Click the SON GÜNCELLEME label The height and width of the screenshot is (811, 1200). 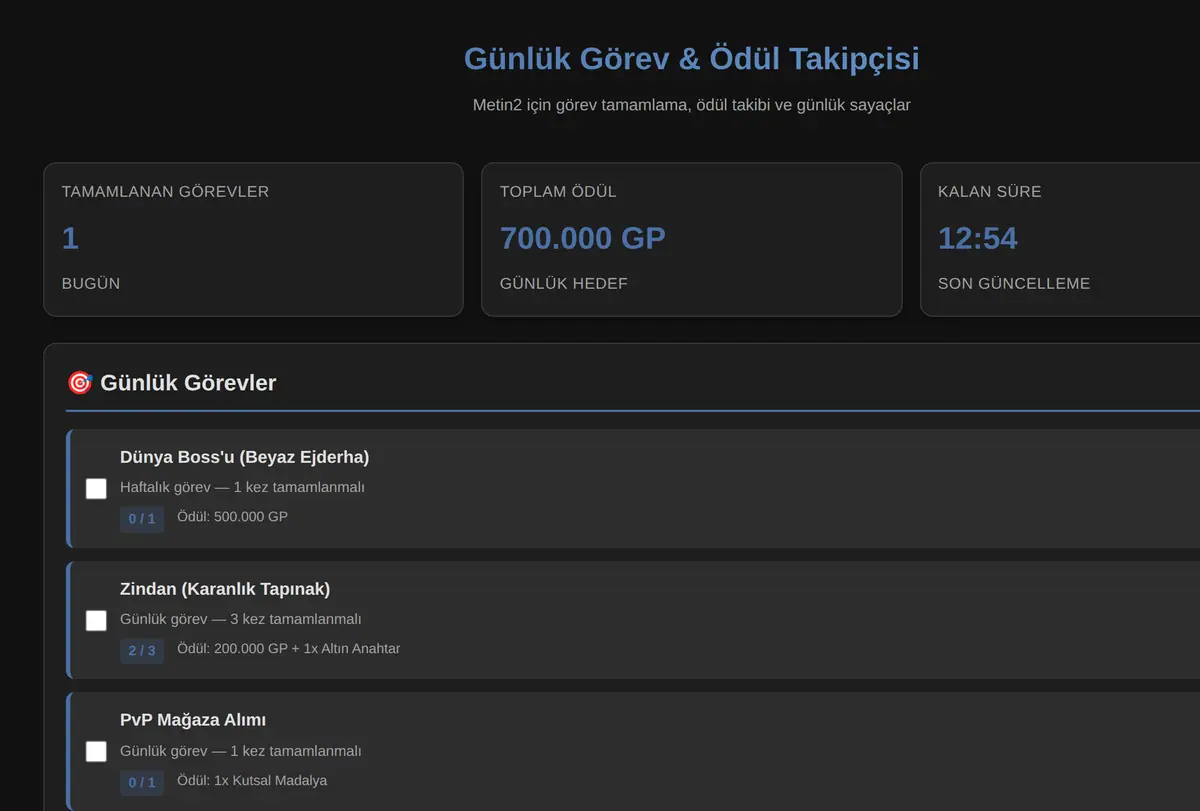1014,284
